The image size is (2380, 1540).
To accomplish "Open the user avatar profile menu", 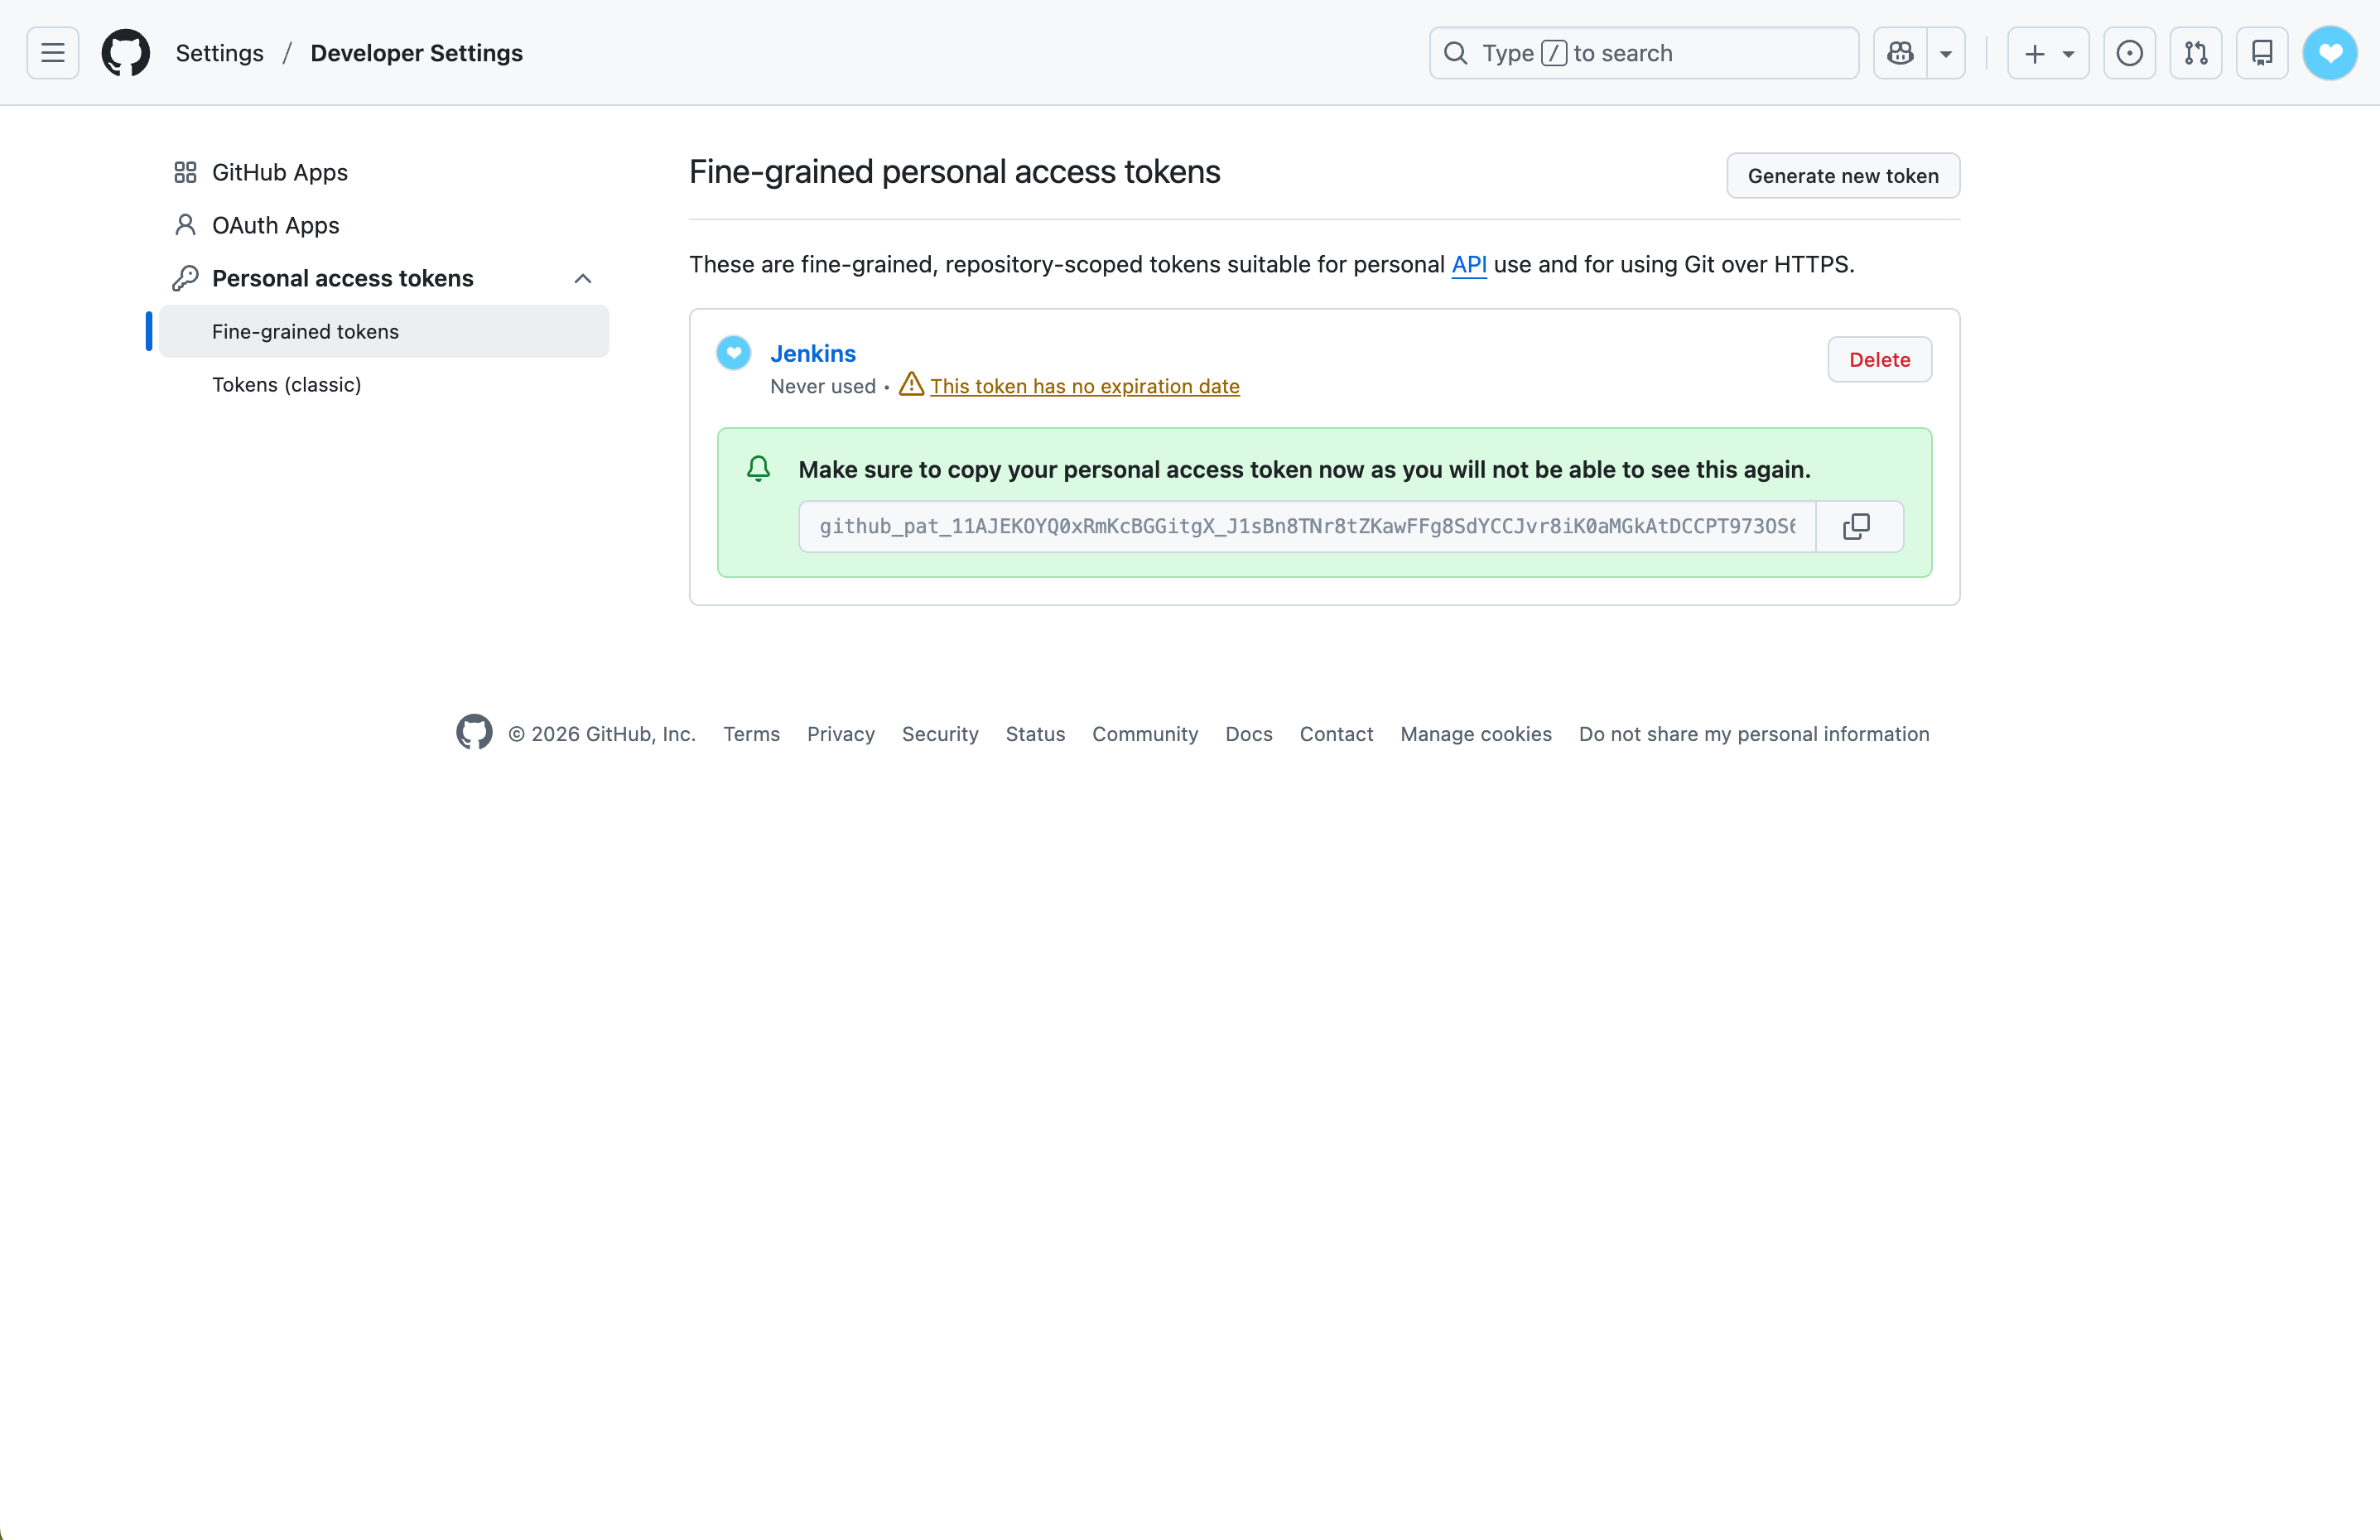I will tap(2329, 53).
